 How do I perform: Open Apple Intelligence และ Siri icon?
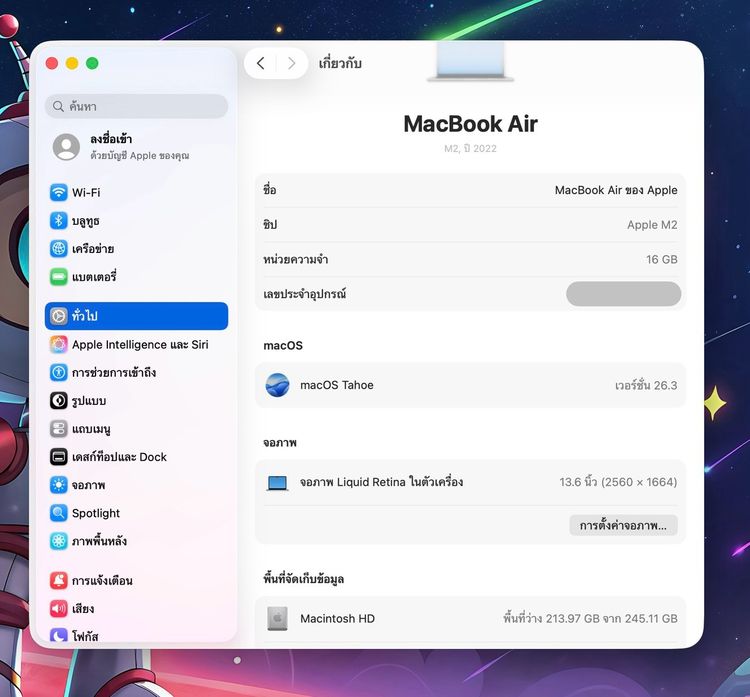pos(59,344)
